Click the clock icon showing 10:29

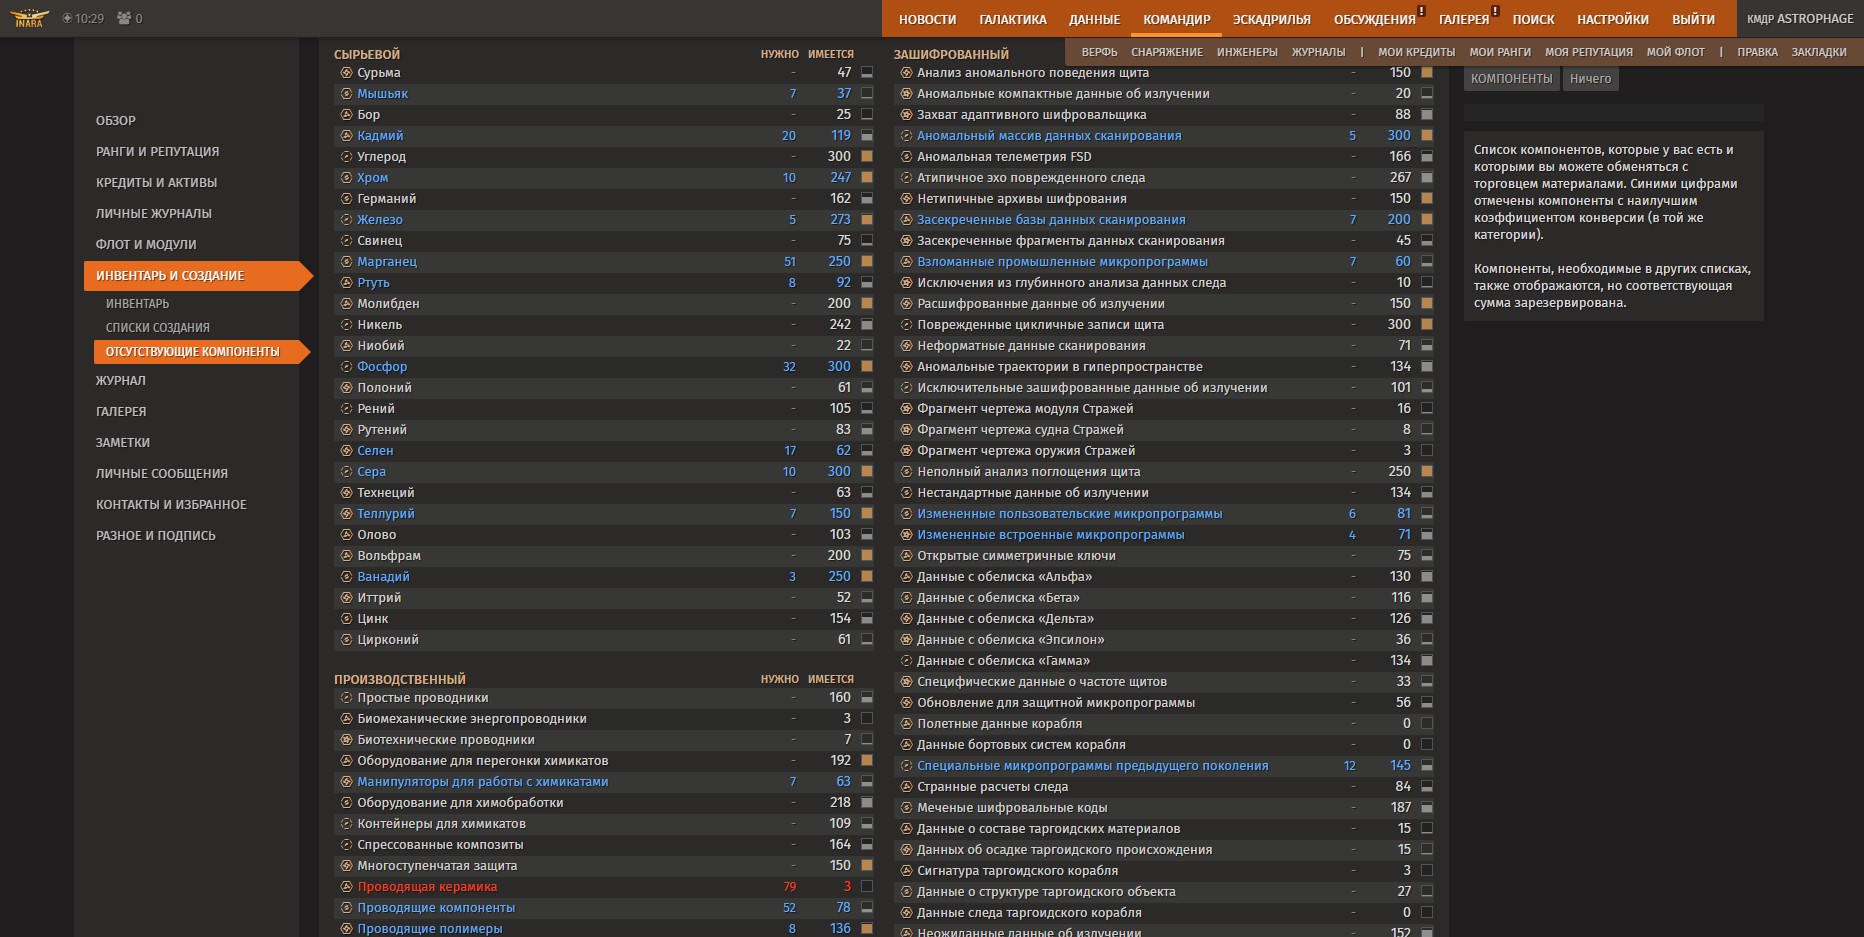click(x=67, y=18)
